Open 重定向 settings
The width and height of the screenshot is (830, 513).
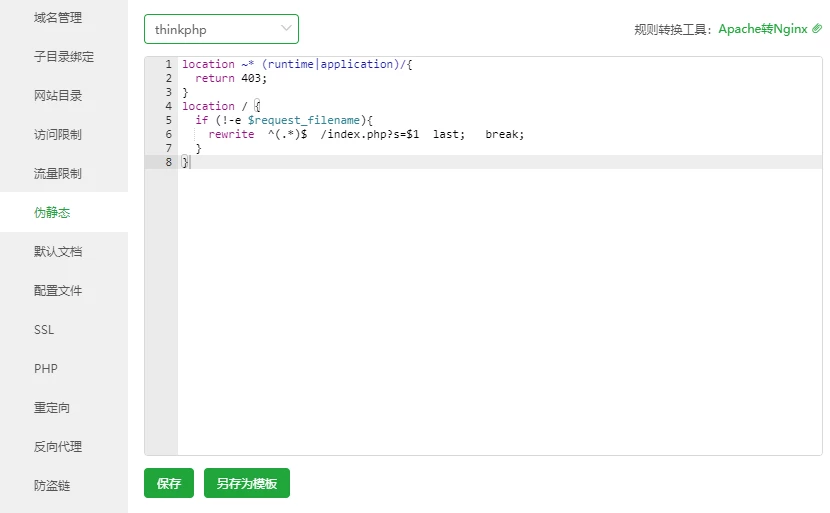pos(52,408)
